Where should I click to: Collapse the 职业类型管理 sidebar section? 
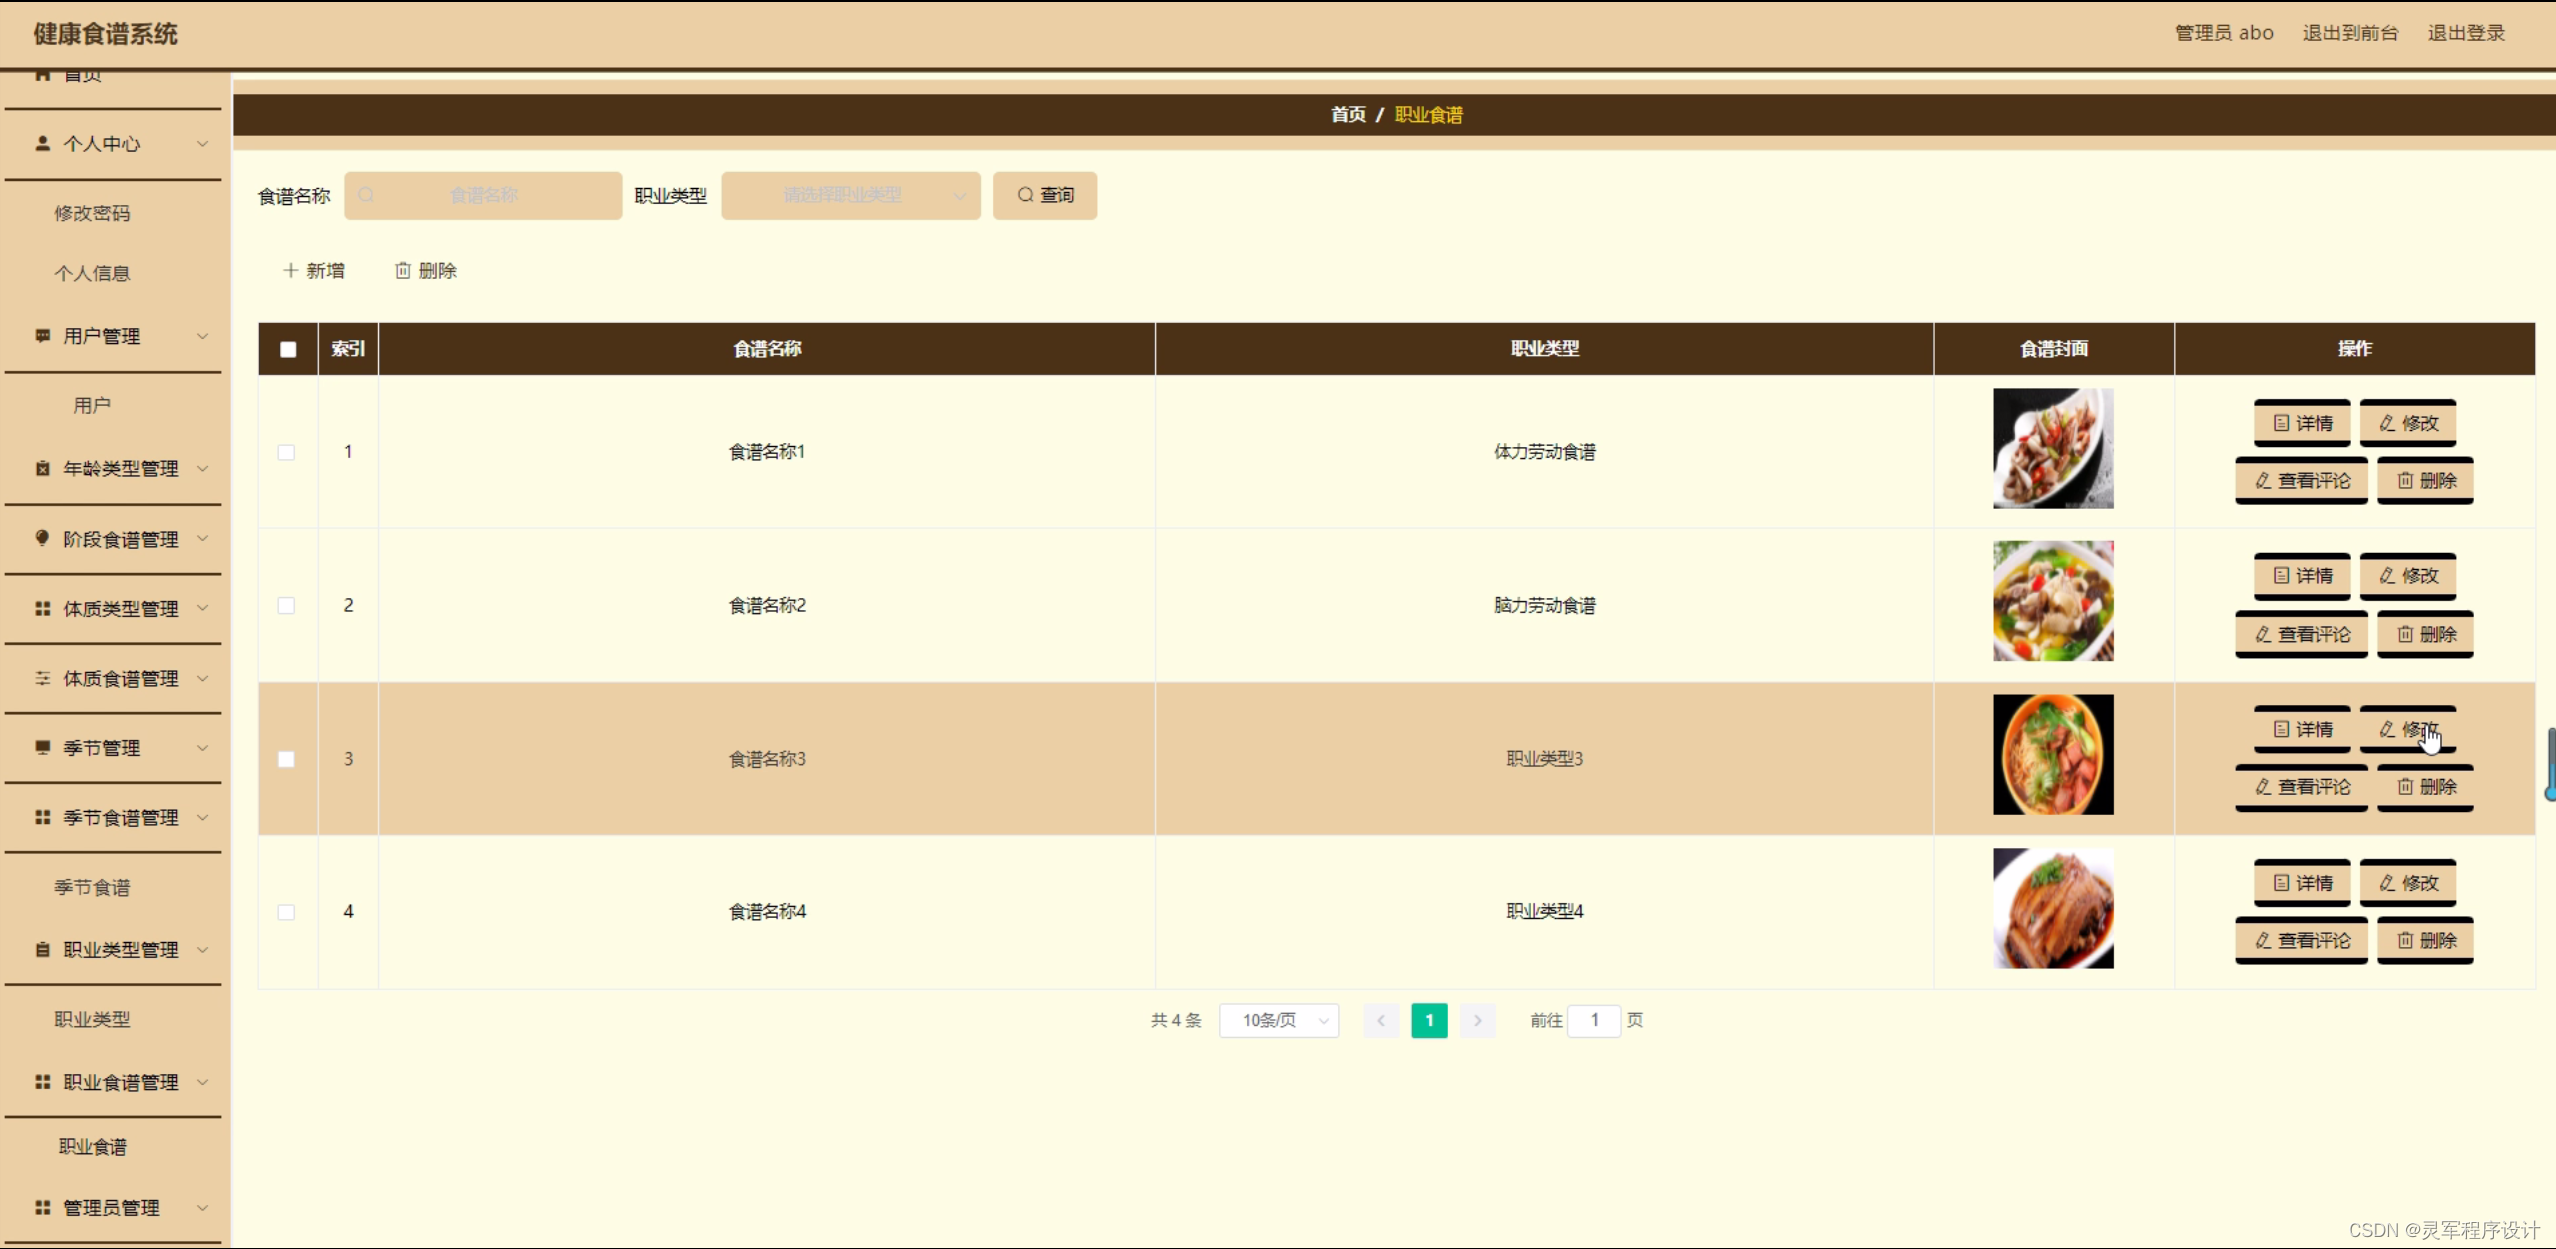point(120,949)
